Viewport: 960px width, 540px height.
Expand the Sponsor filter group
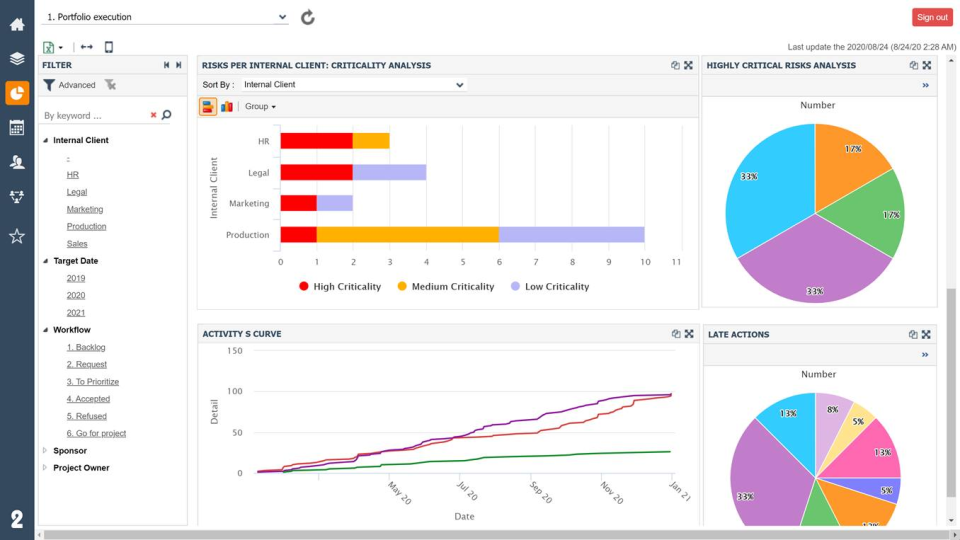(x=45, y=451)
